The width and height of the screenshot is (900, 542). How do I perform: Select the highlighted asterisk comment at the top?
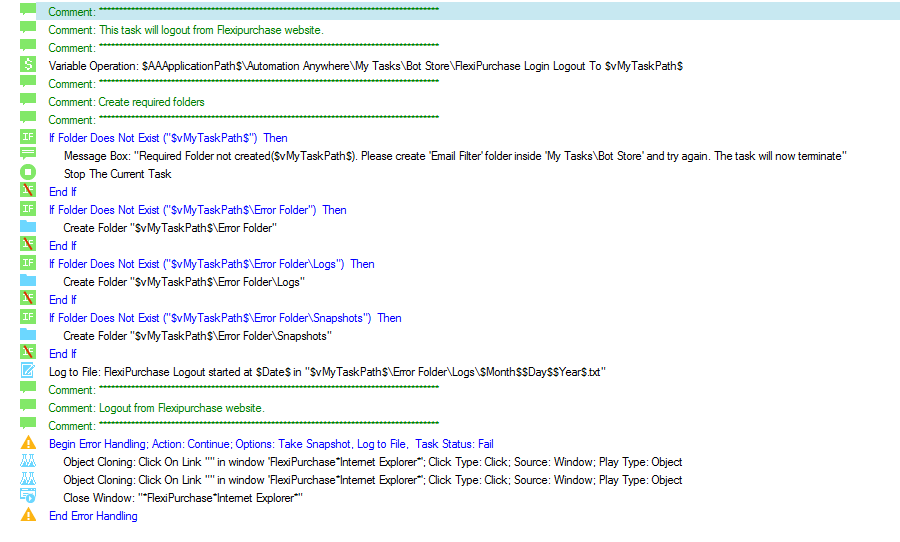tap(468, 11)
